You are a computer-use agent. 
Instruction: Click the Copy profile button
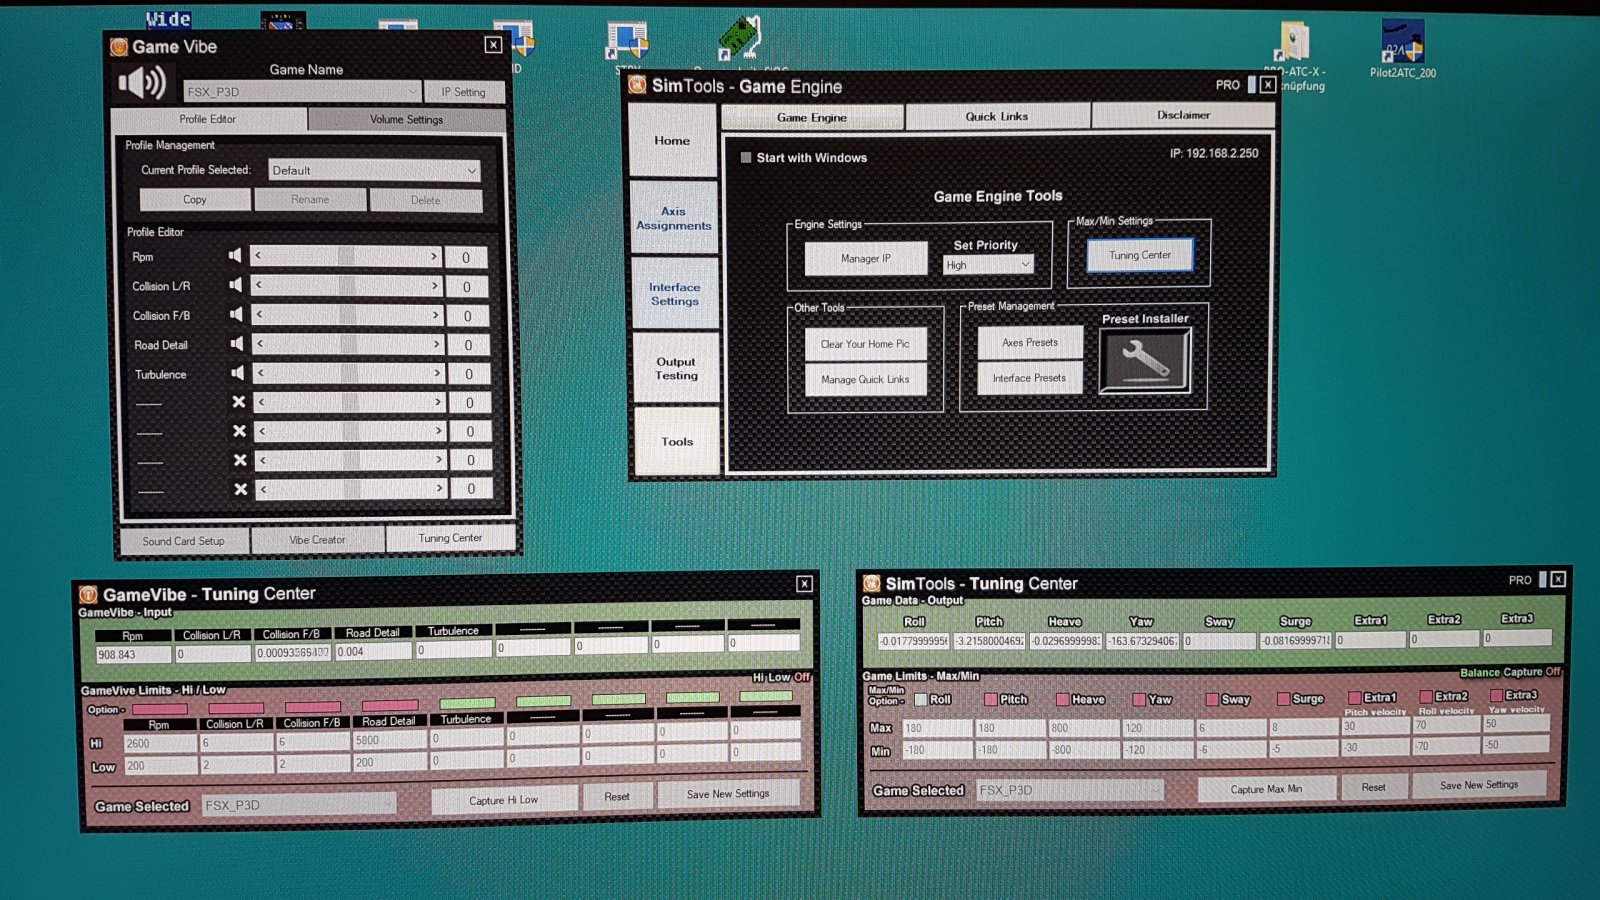pos(195,200)
